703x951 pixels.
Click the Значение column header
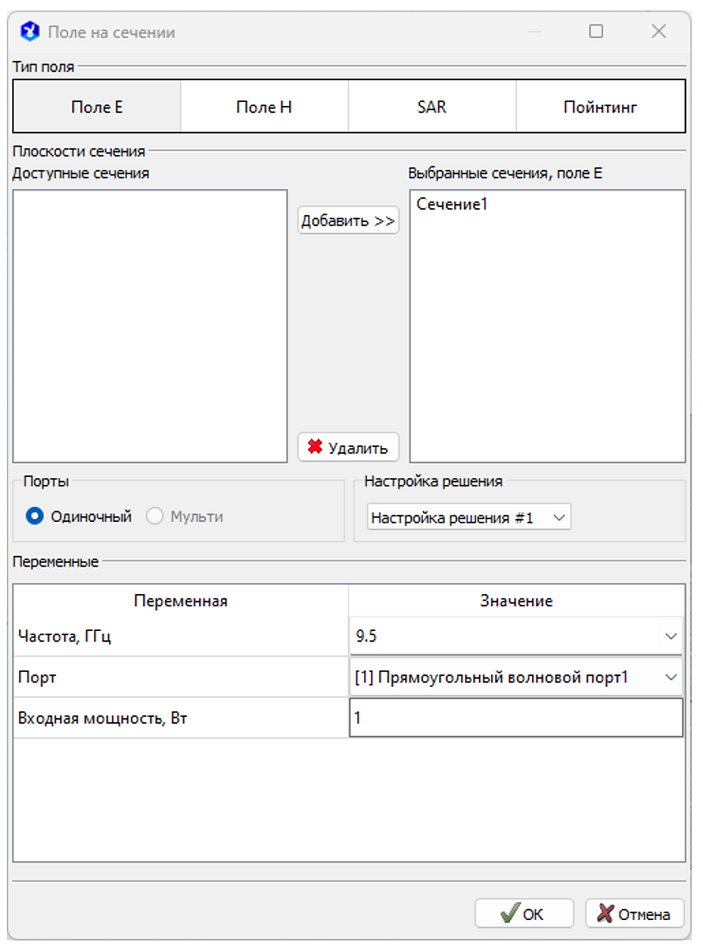pyautogui.click(x=517, y=600)
